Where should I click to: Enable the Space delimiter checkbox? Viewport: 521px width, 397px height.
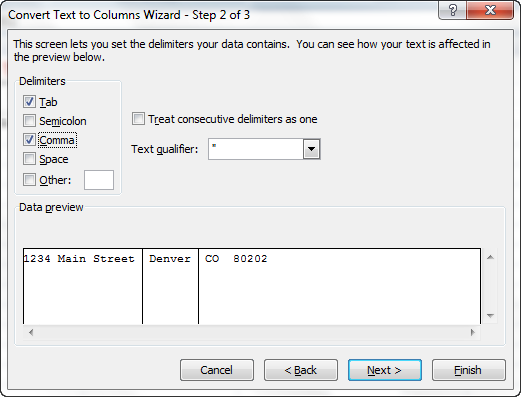tap(29, 159)
